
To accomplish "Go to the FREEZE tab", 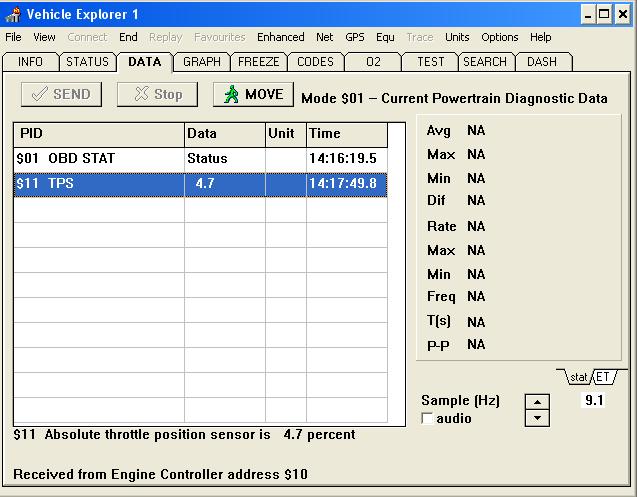I will pyautogui.click(x=258, y=62).
